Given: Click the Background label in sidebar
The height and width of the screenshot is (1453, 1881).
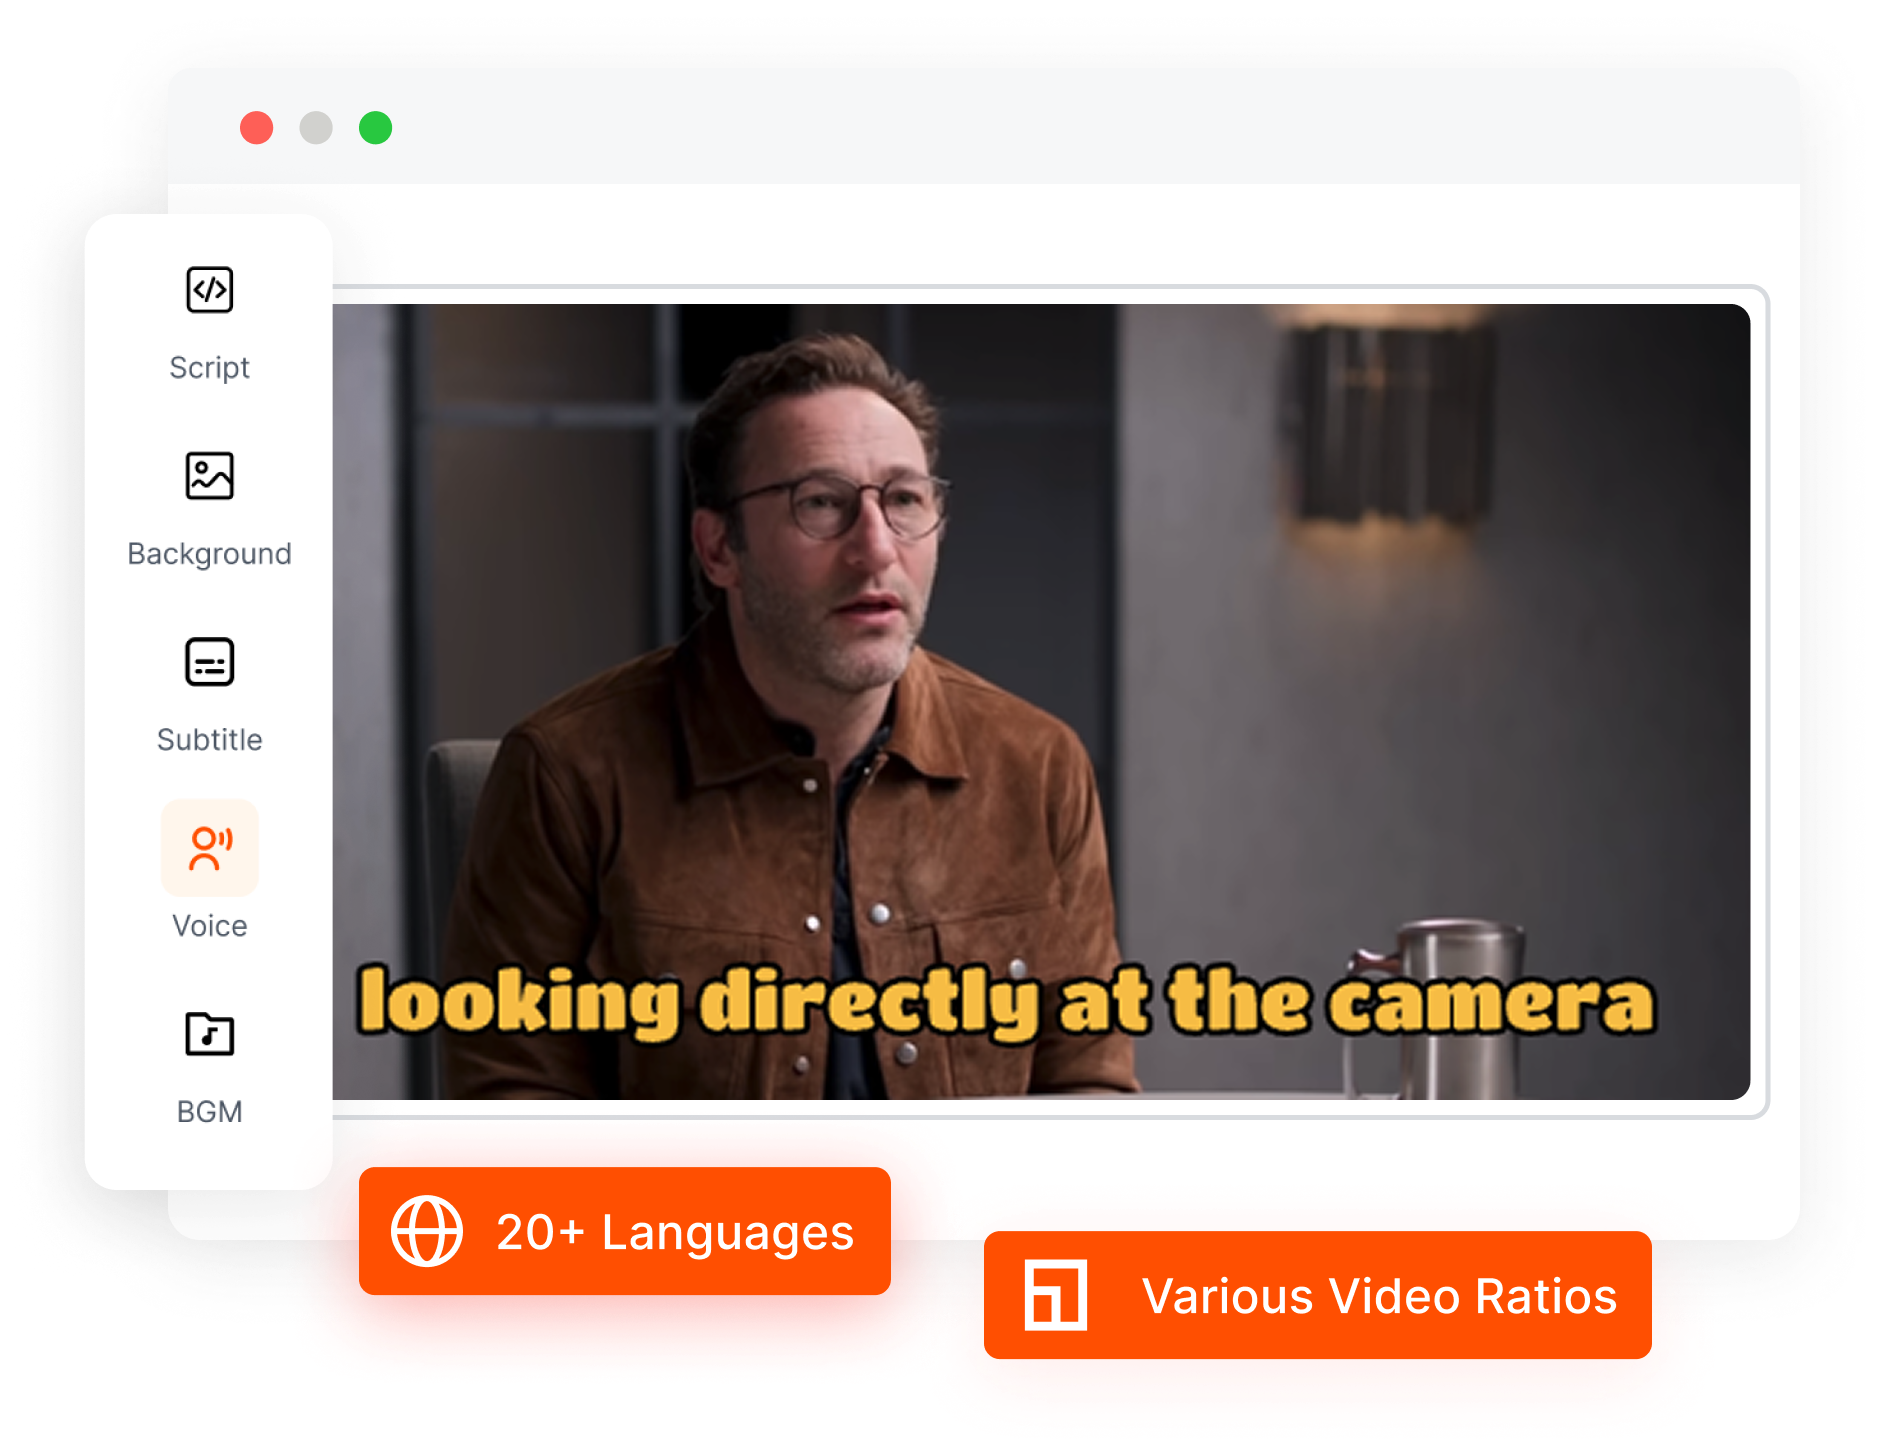Looking at the screenshot, I should point(210,554).
